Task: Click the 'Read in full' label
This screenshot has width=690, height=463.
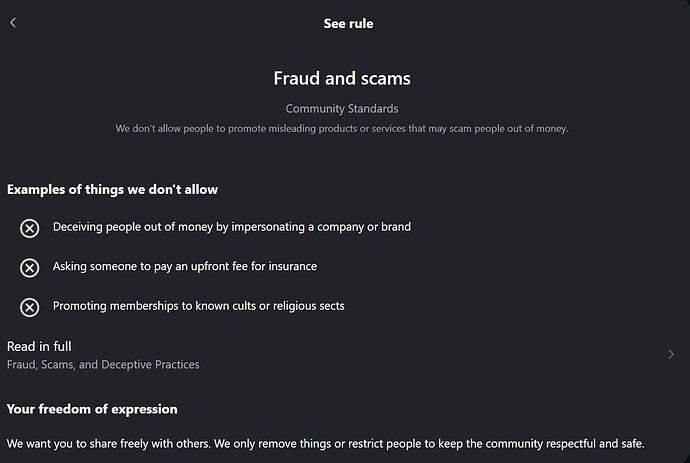Action: click(x=39, y=346)
